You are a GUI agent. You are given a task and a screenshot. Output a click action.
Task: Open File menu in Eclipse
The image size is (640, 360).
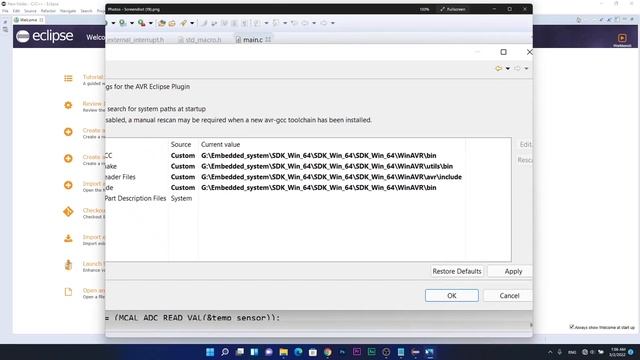click(x=5, y=11)
